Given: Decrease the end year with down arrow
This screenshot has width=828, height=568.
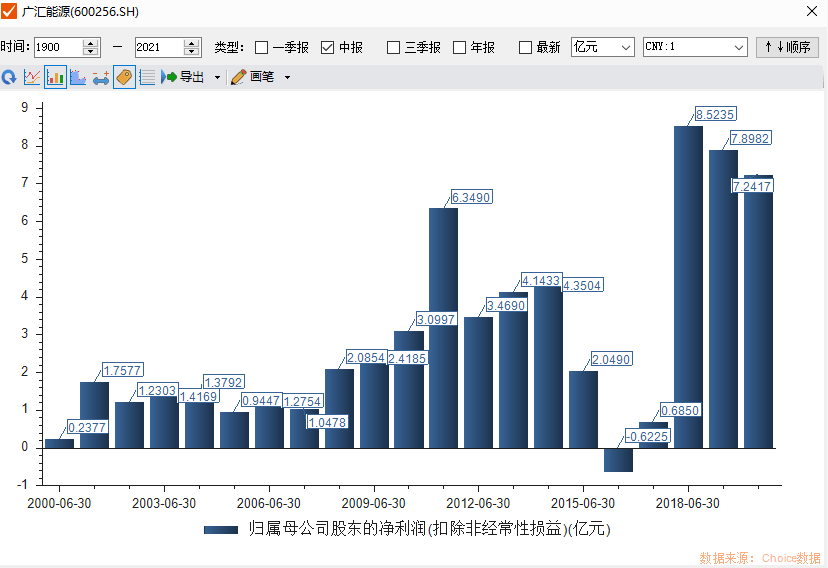Looking at the screenshot, I should pyautogui.click(x=192, y=52).
